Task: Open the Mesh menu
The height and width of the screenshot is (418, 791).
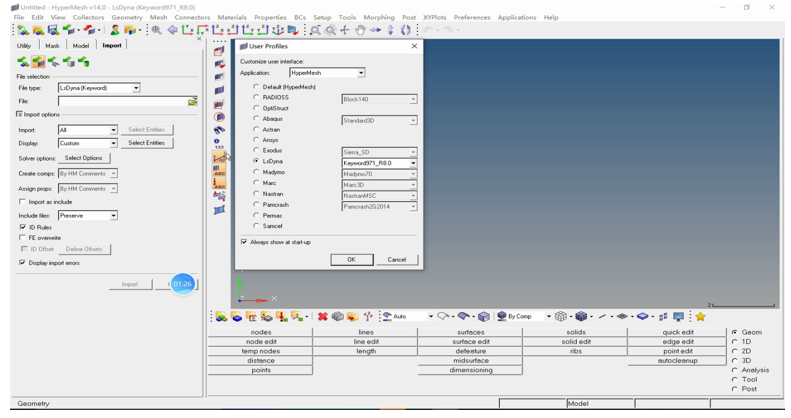Action: (x=158, y=17)
